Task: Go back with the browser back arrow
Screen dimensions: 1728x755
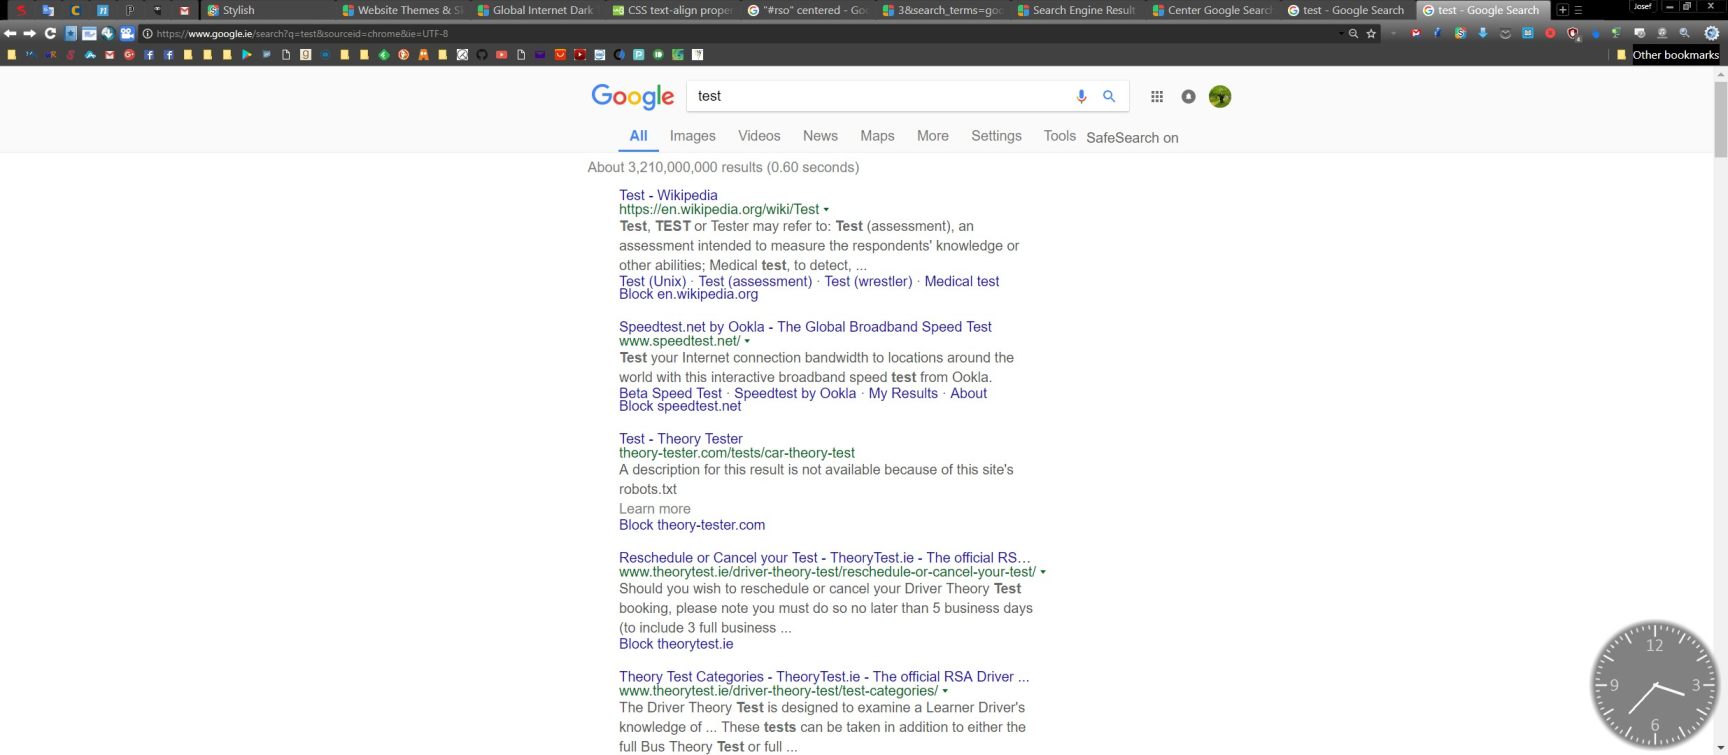Action: pyautogui.click(x=10, y=33)
